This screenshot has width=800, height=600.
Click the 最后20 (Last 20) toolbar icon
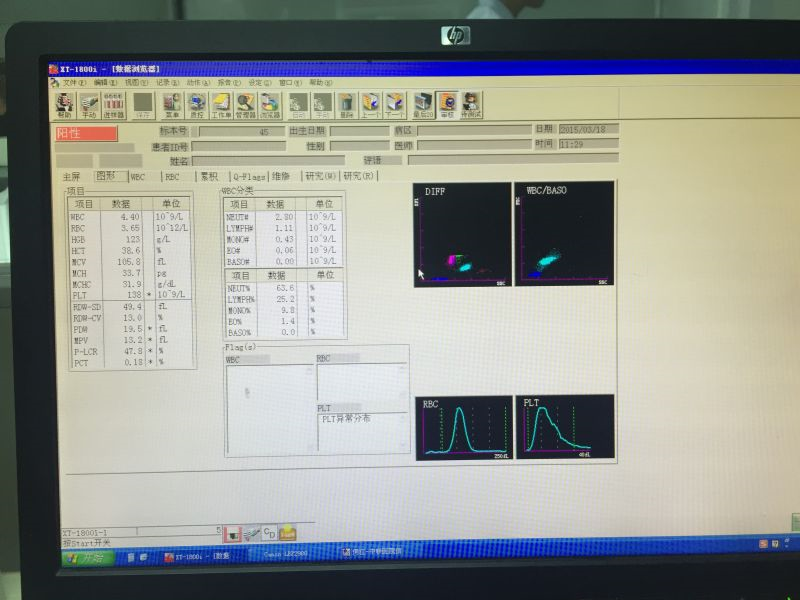(423, 104)
